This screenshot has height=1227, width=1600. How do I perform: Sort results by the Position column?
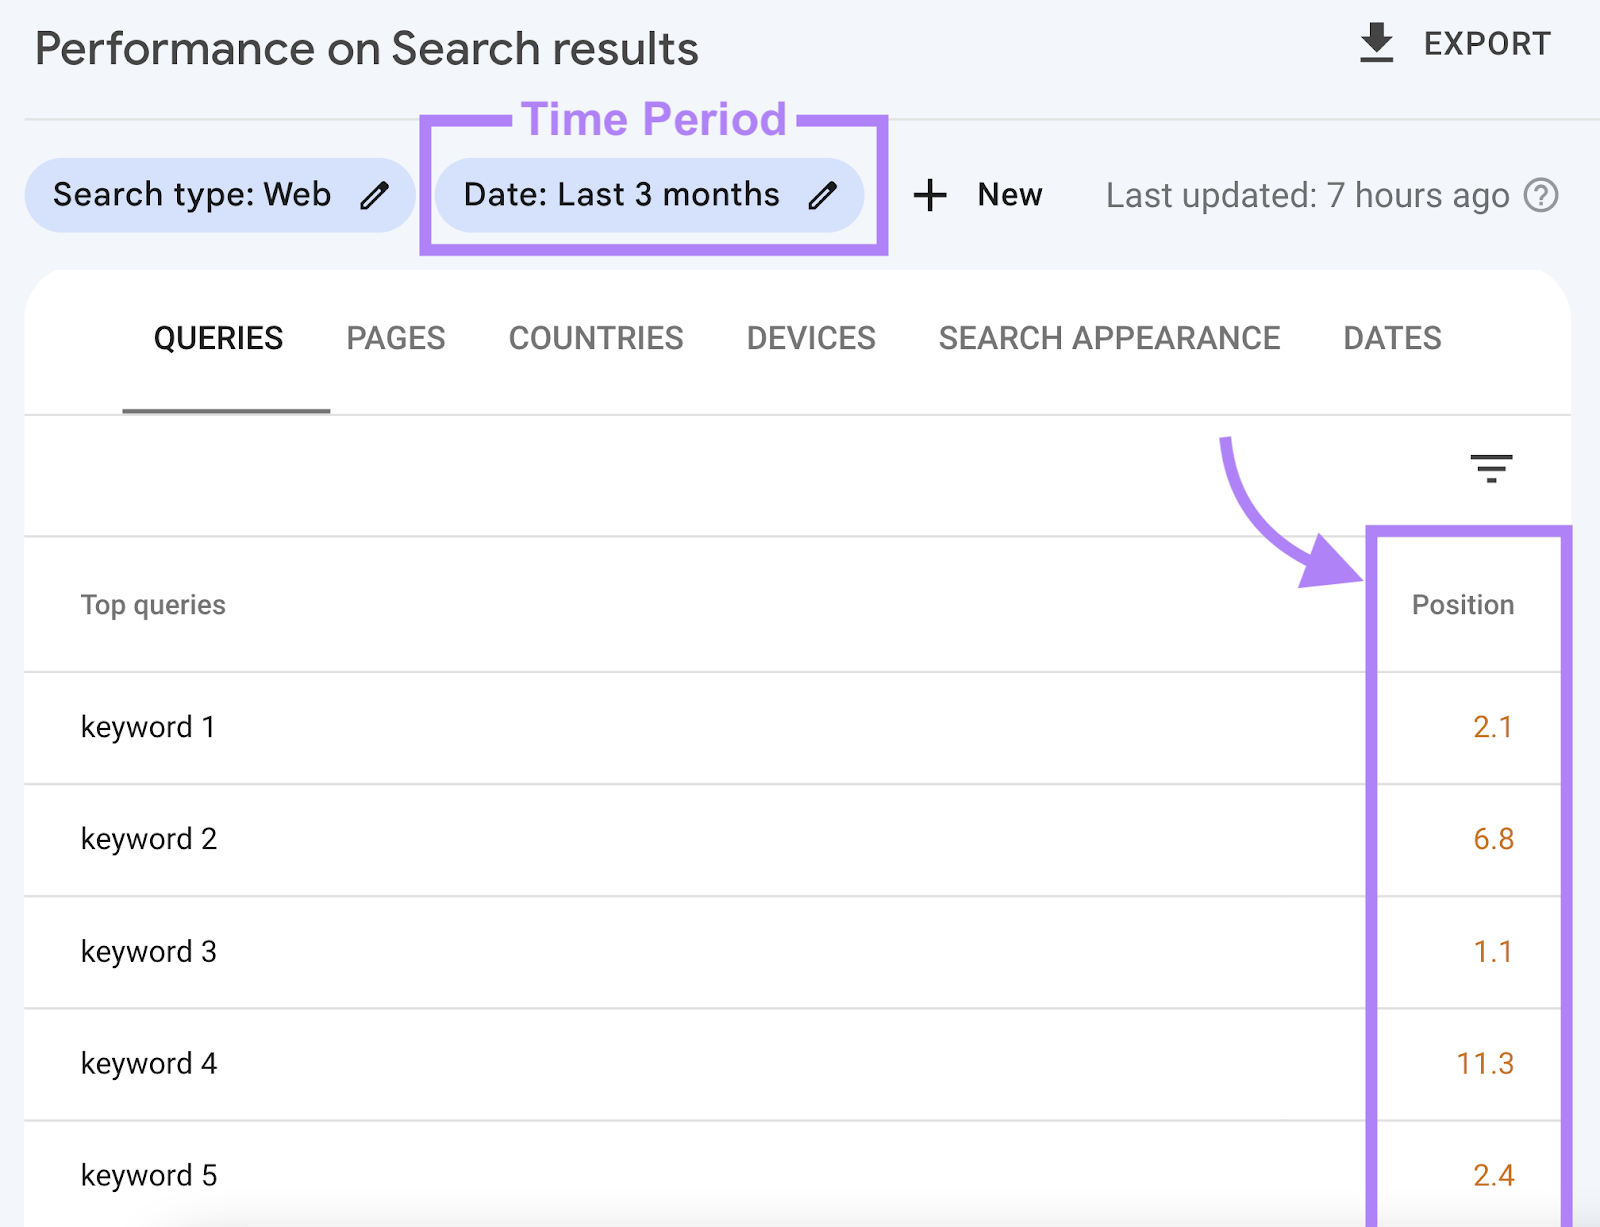(x=1462, y=605)
